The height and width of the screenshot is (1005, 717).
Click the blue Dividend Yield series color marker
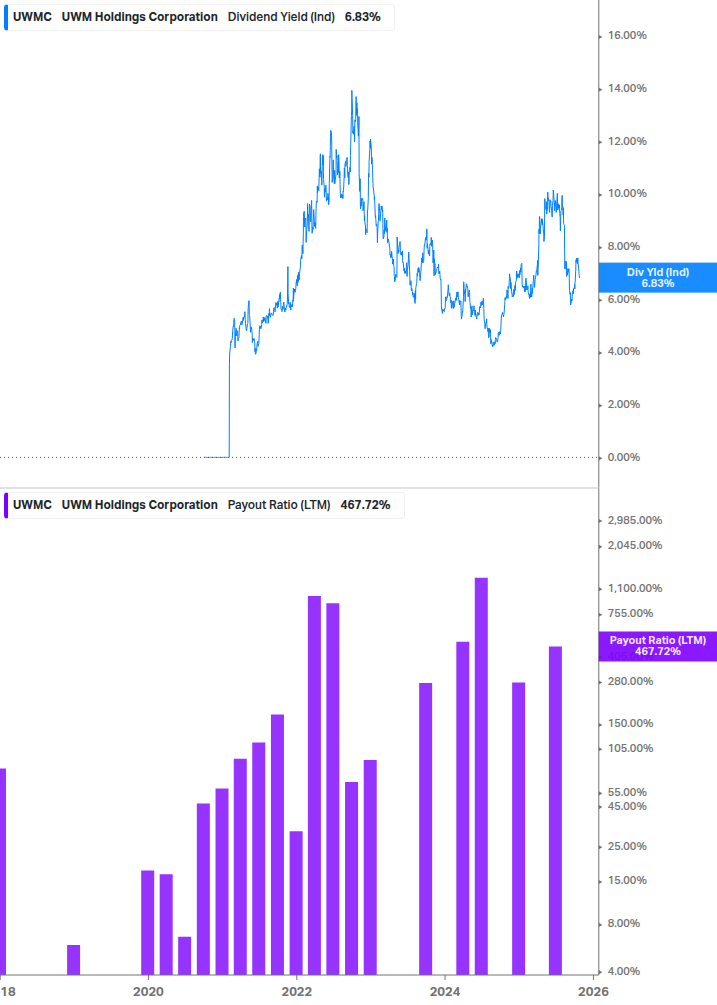click(x=5, y=17)
